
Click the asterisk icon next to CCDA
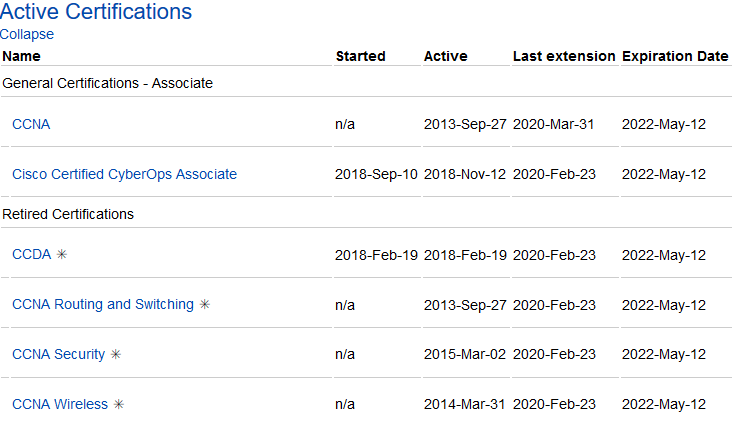(x=62, y=255)
